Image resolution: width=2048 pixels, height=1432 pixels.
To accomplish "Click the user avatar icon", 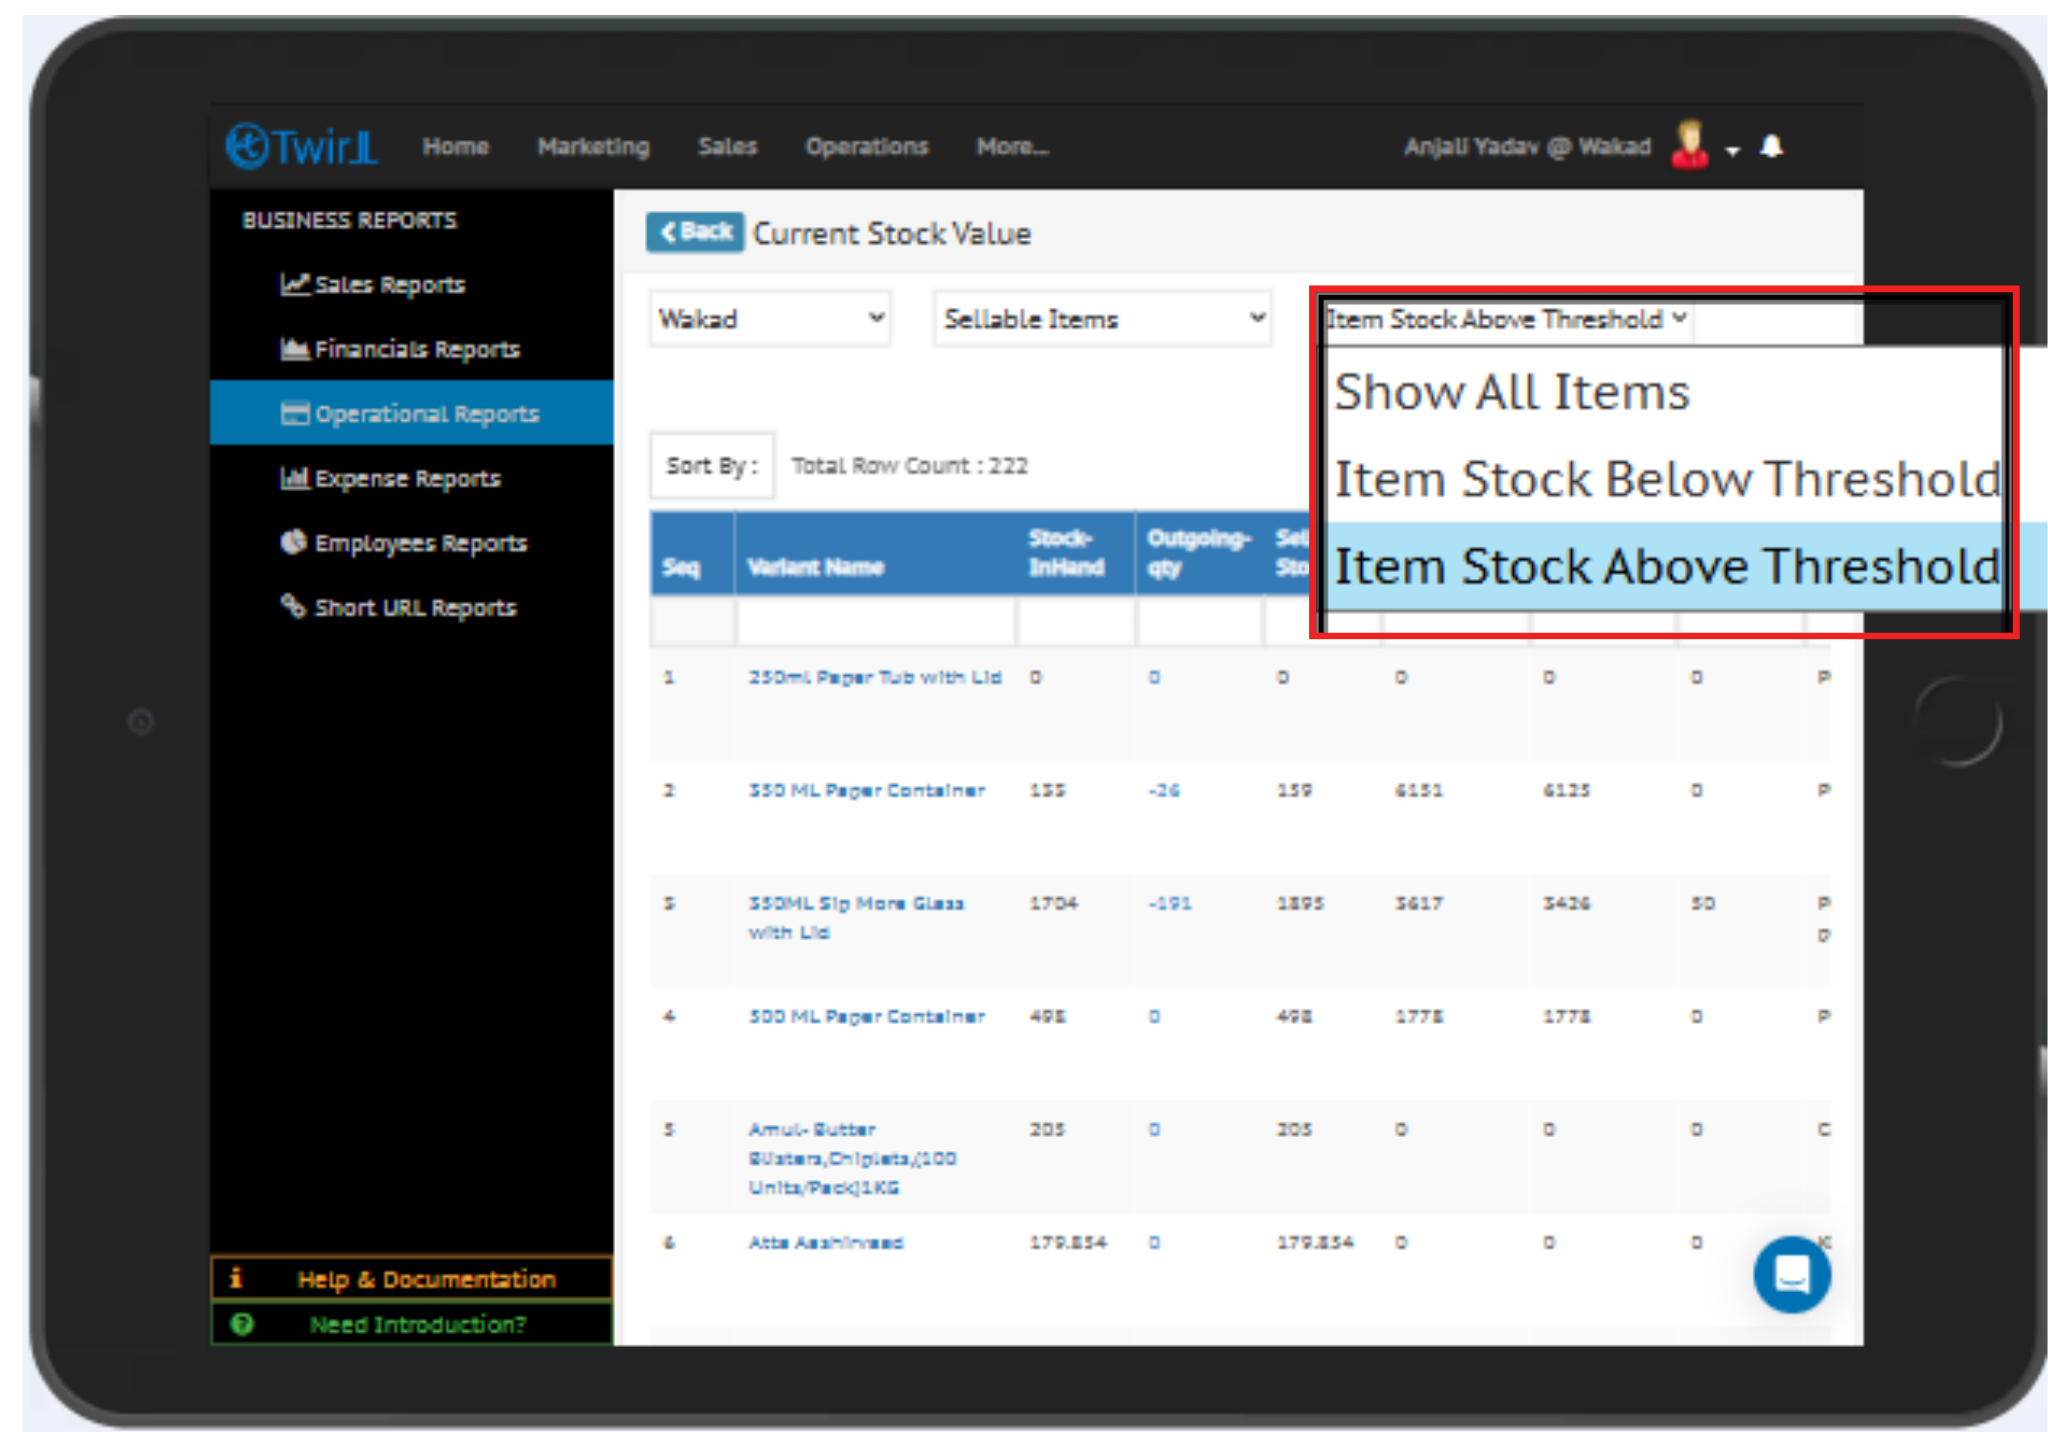I will [1689, 146].
